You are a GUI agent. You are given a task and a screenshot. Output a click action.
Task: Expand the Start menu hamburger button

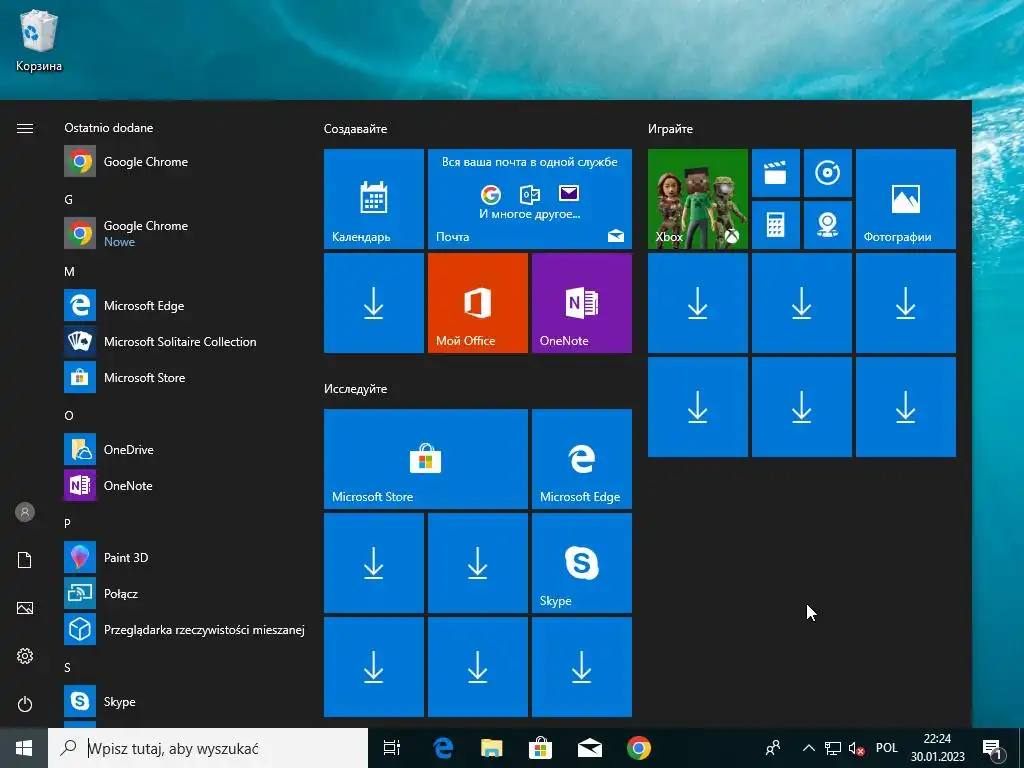(25, 128)
